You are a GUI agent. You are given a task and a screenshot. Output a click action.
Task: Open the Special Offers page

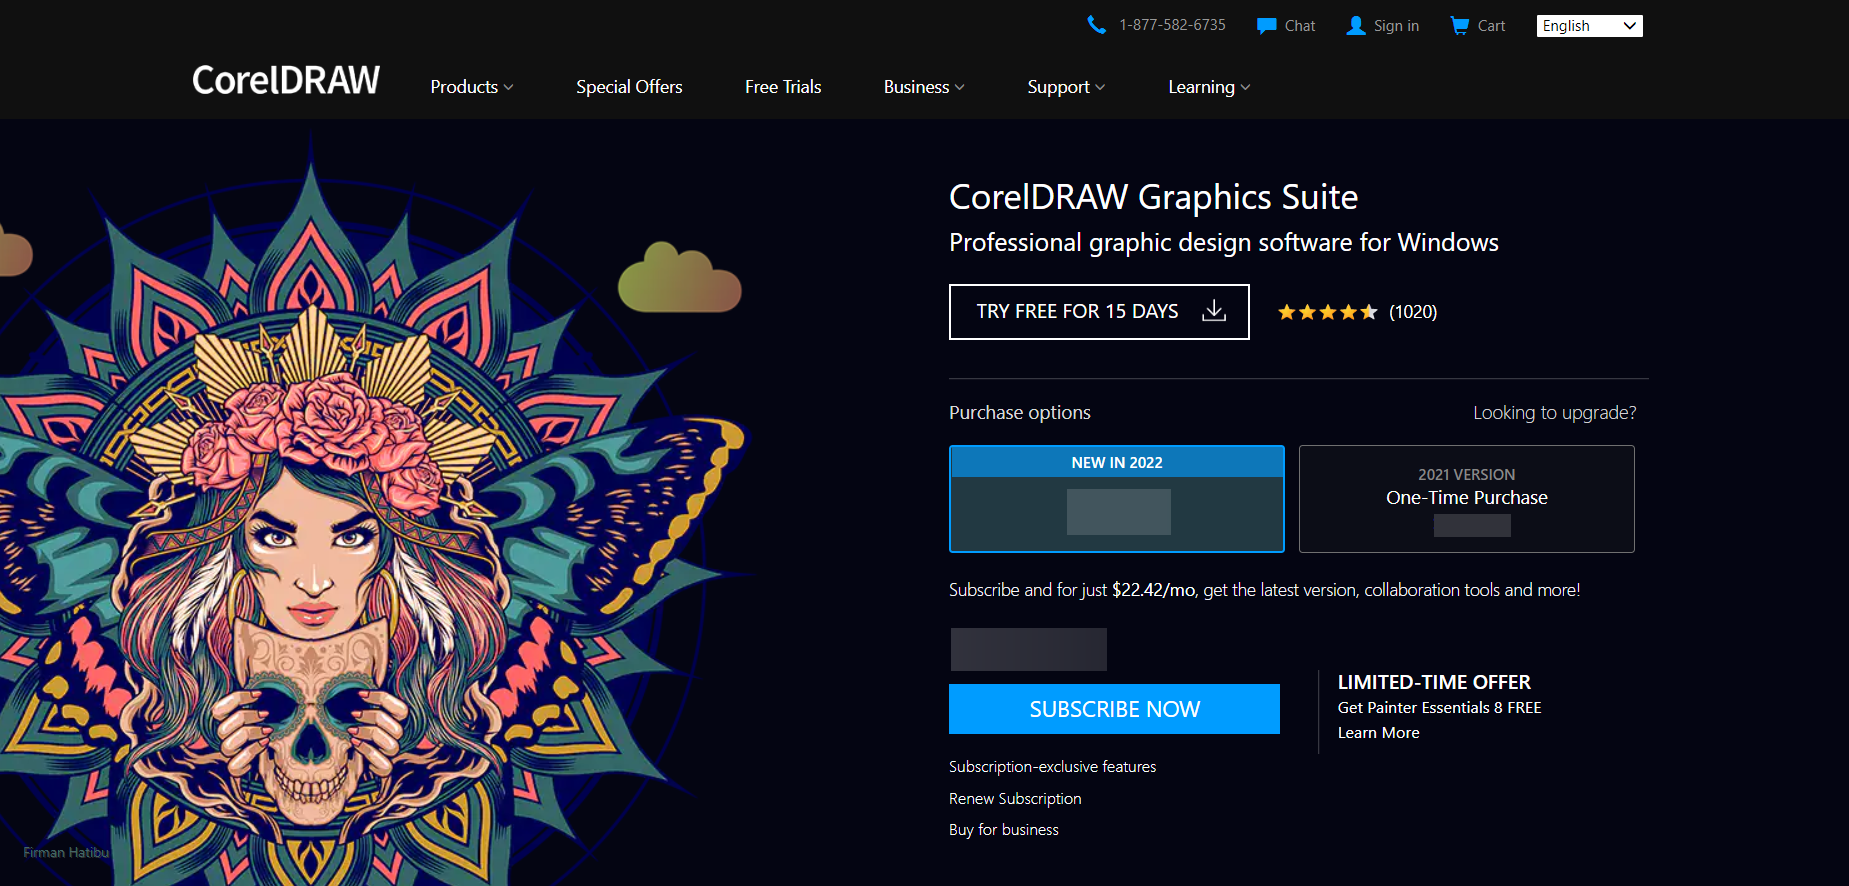629,87
